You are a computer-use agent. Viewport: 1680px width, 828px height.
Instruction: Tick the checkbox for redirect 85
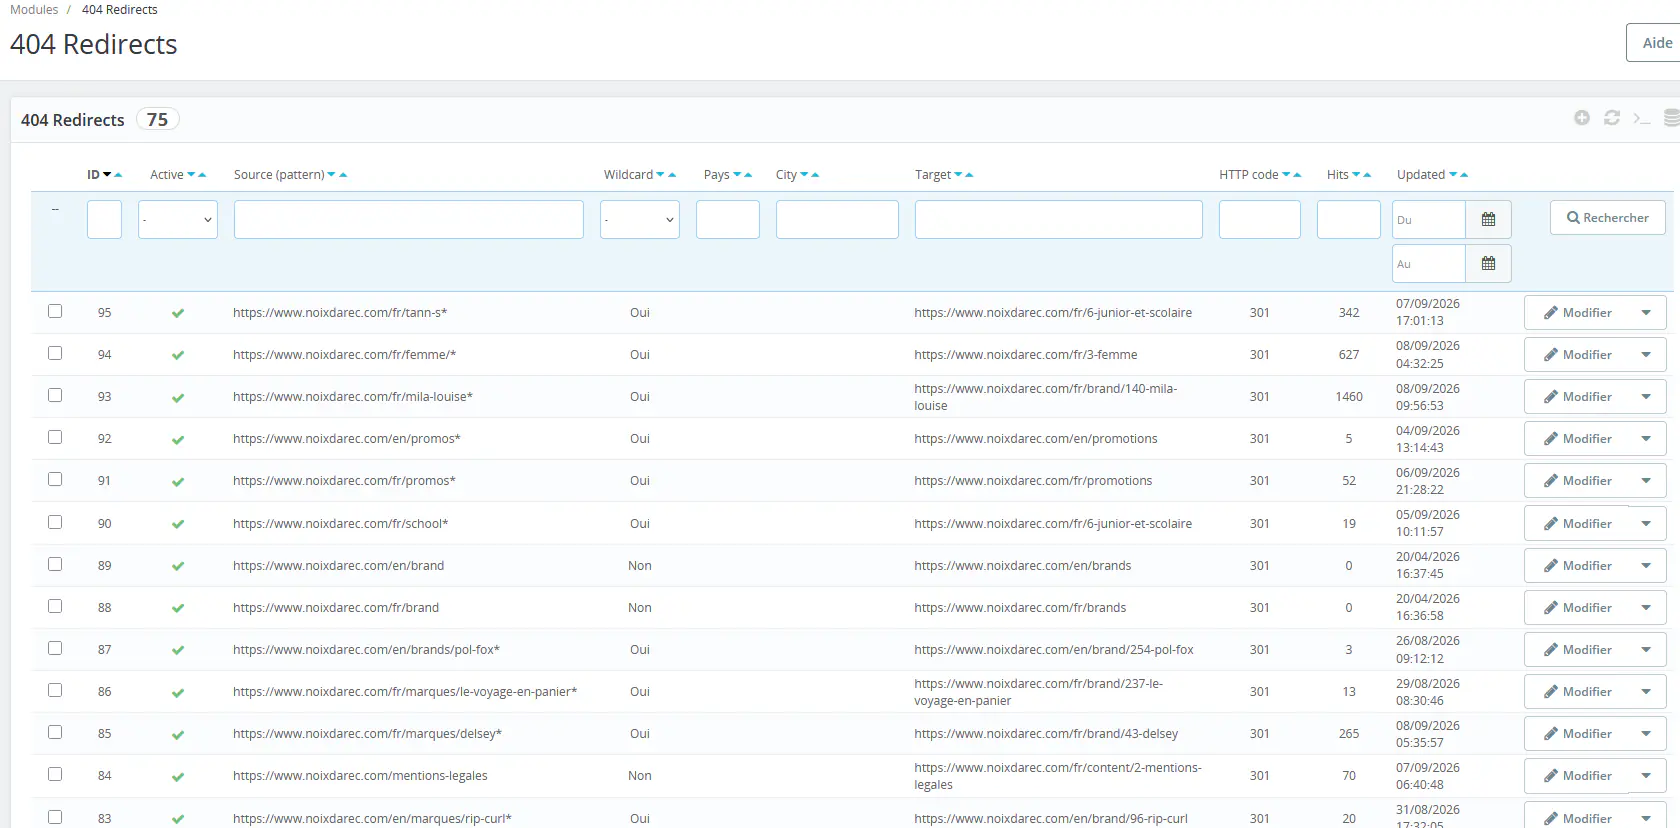pyautogui.click(x=55, y=732)
